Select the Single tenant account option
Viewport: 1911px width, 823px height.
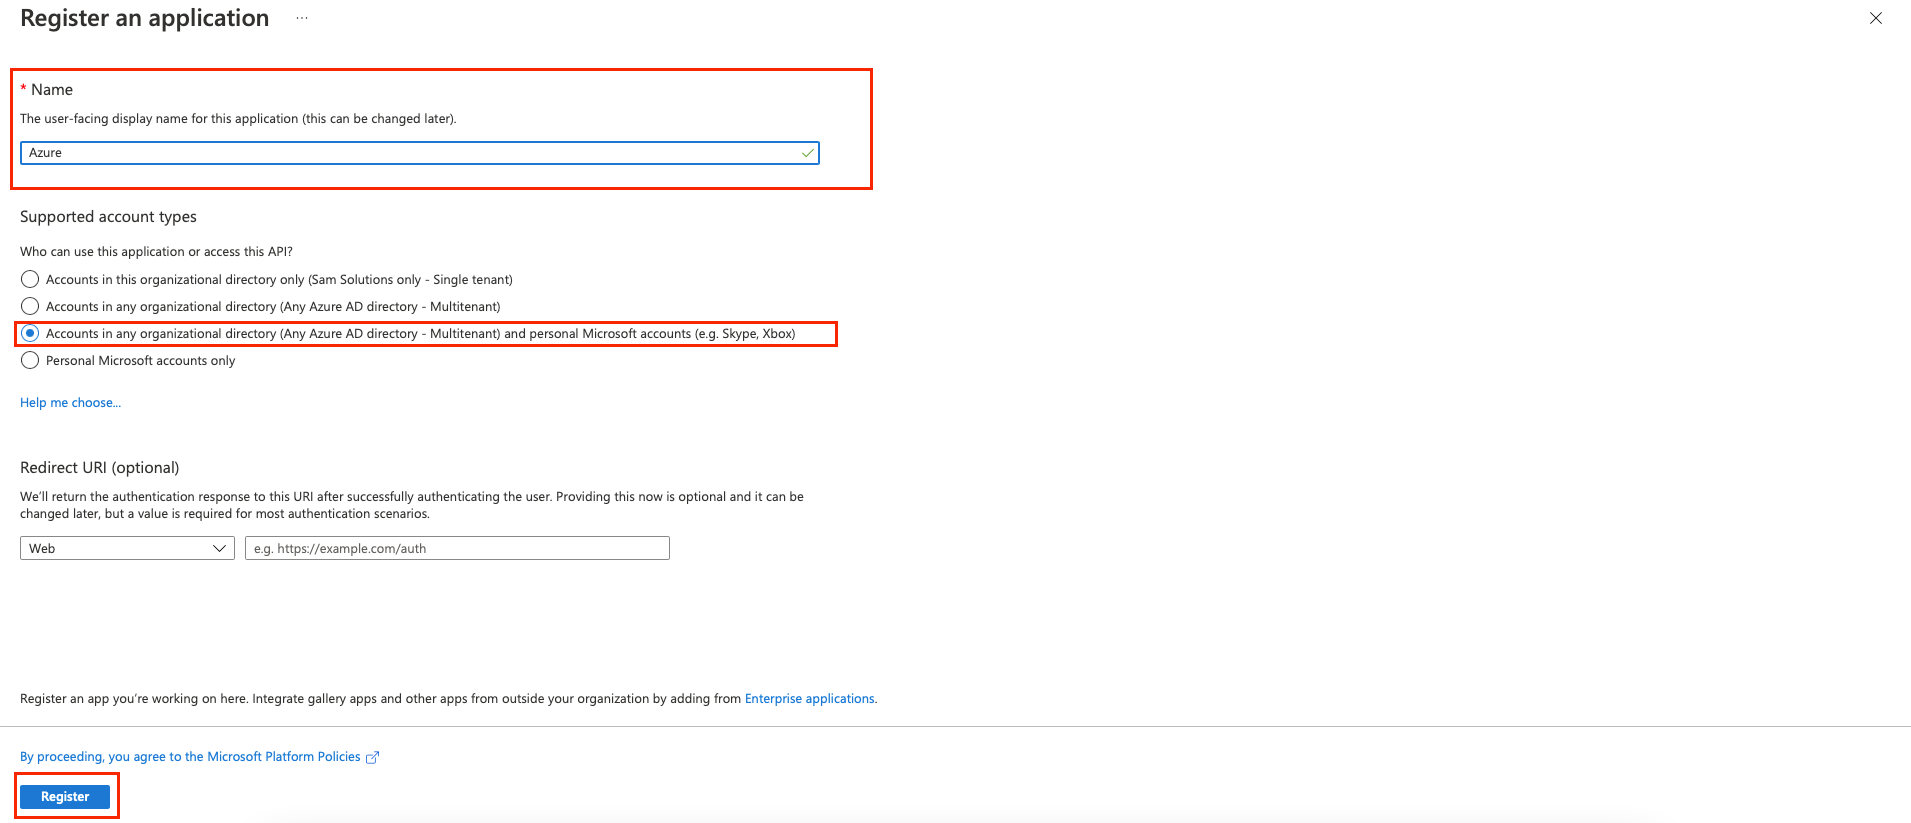click(30, 279)
